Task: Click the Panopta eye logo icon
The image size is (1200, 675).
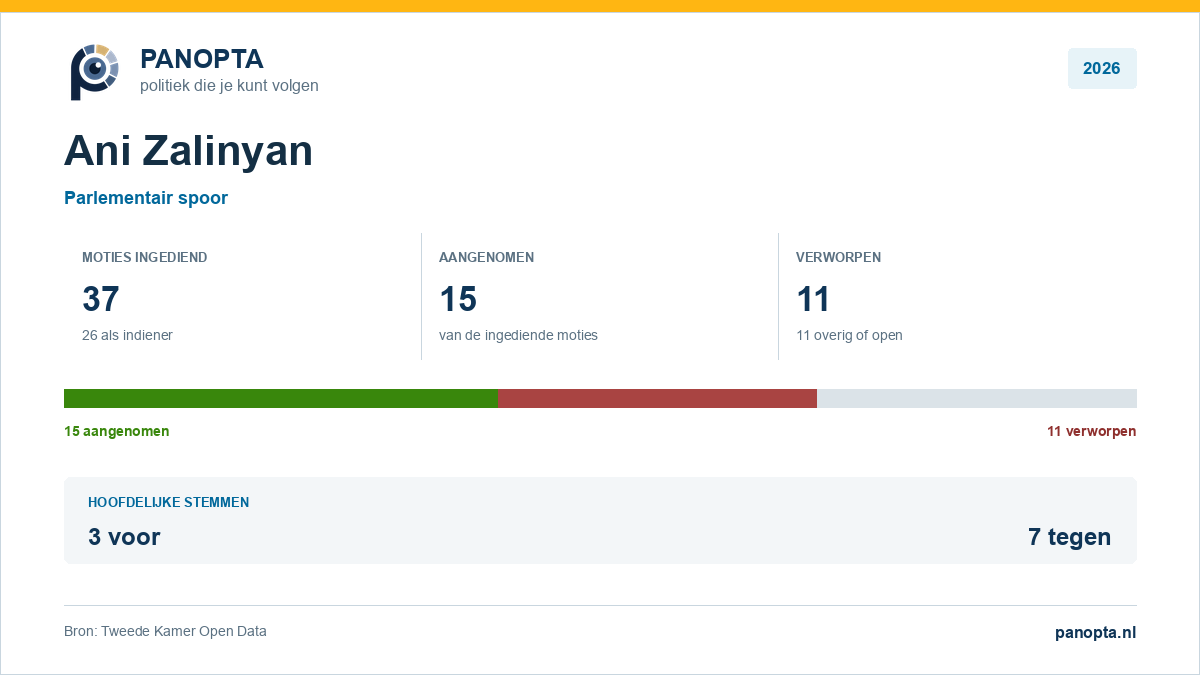Action: click(x=95, y=72)
